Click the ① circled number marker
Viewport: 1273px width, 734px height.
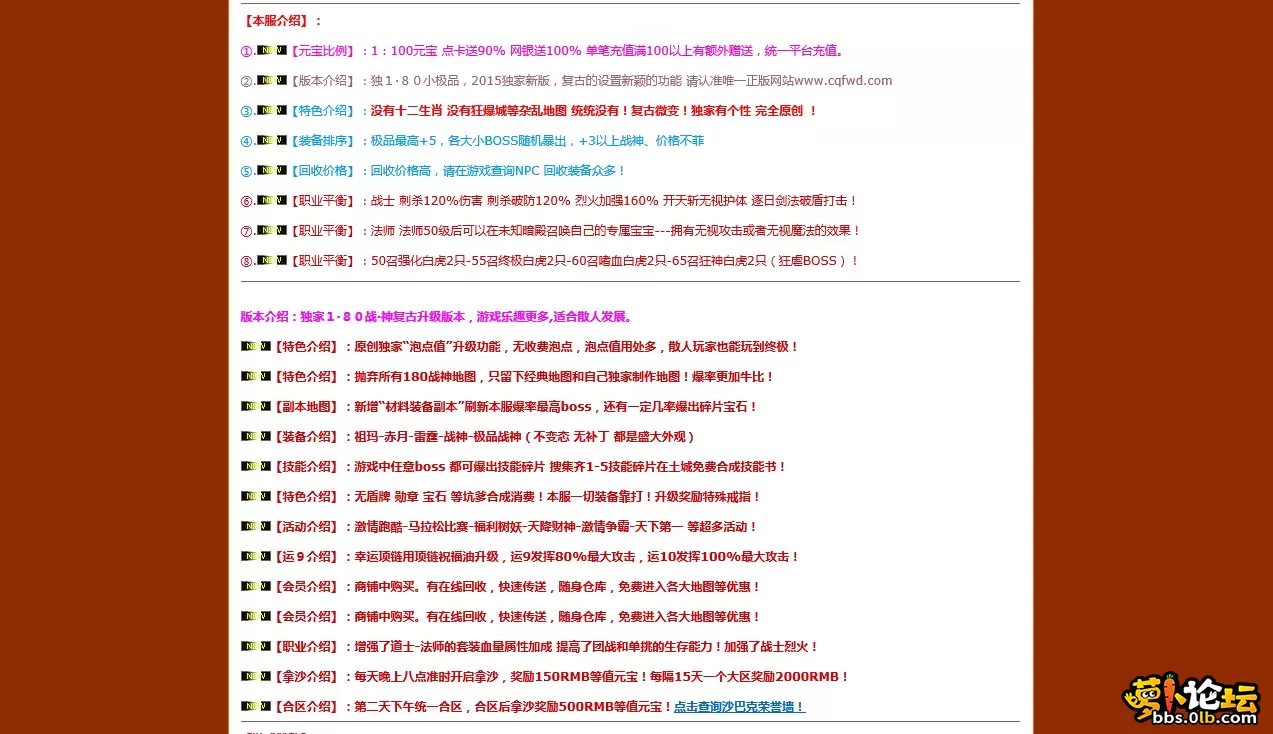tap(246, 50)
